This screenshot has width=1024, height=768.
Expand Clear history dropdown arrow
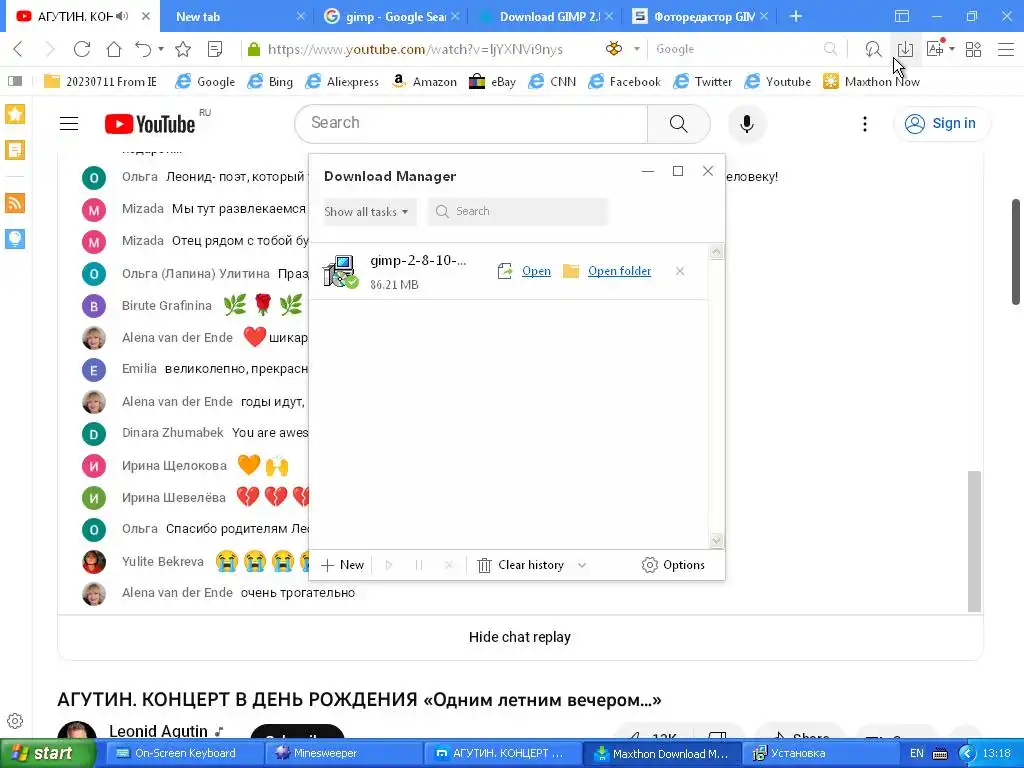click(x=582, y=566)
